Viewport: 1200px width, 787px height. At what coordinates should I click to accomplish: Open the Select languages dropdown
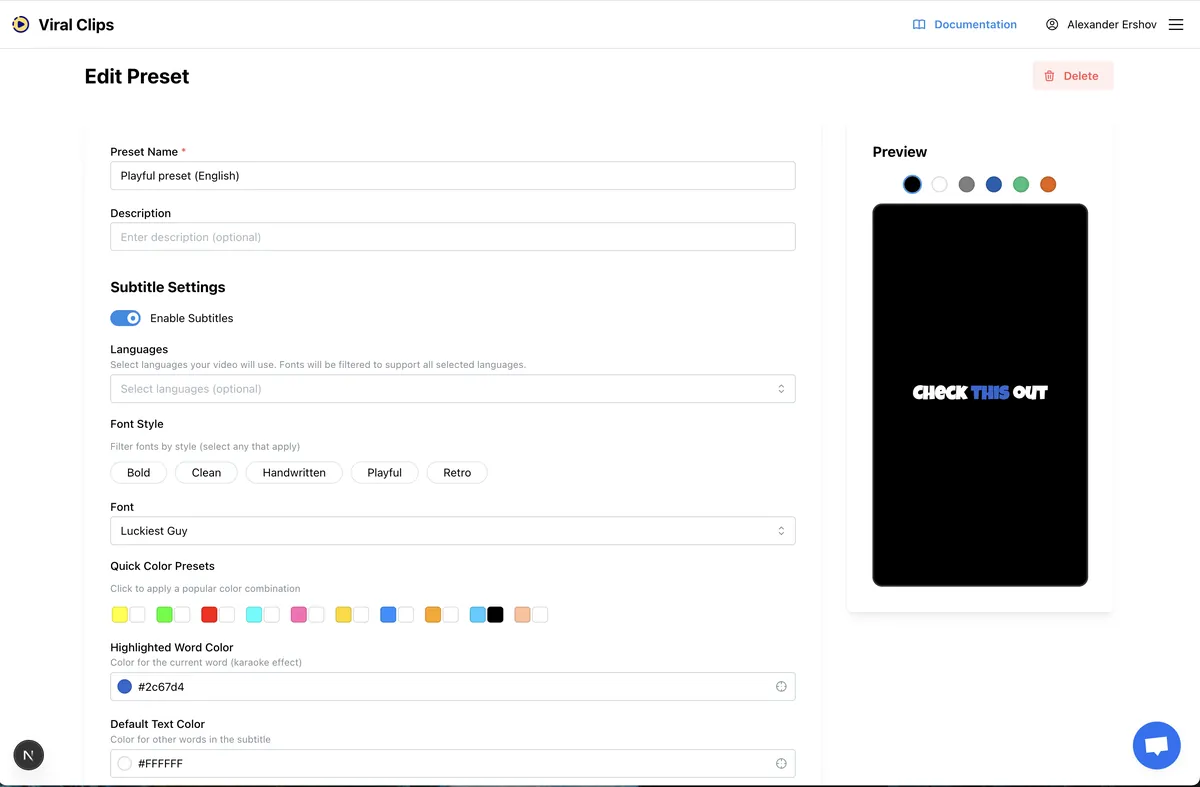452,388
